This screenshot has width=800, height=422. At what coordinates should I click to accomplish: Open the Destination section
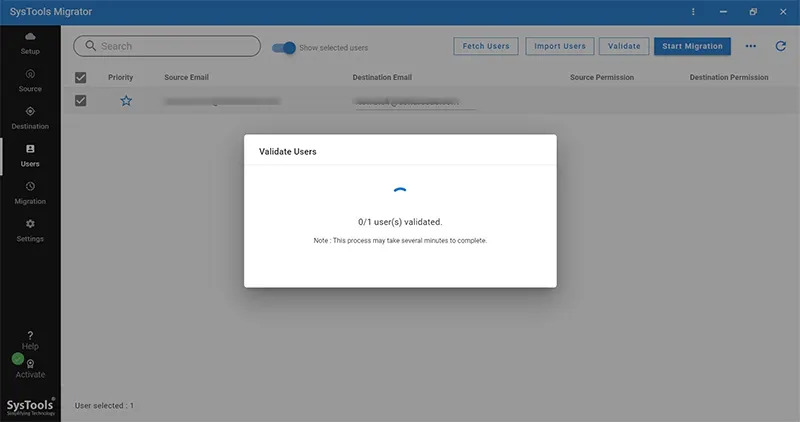30,118
